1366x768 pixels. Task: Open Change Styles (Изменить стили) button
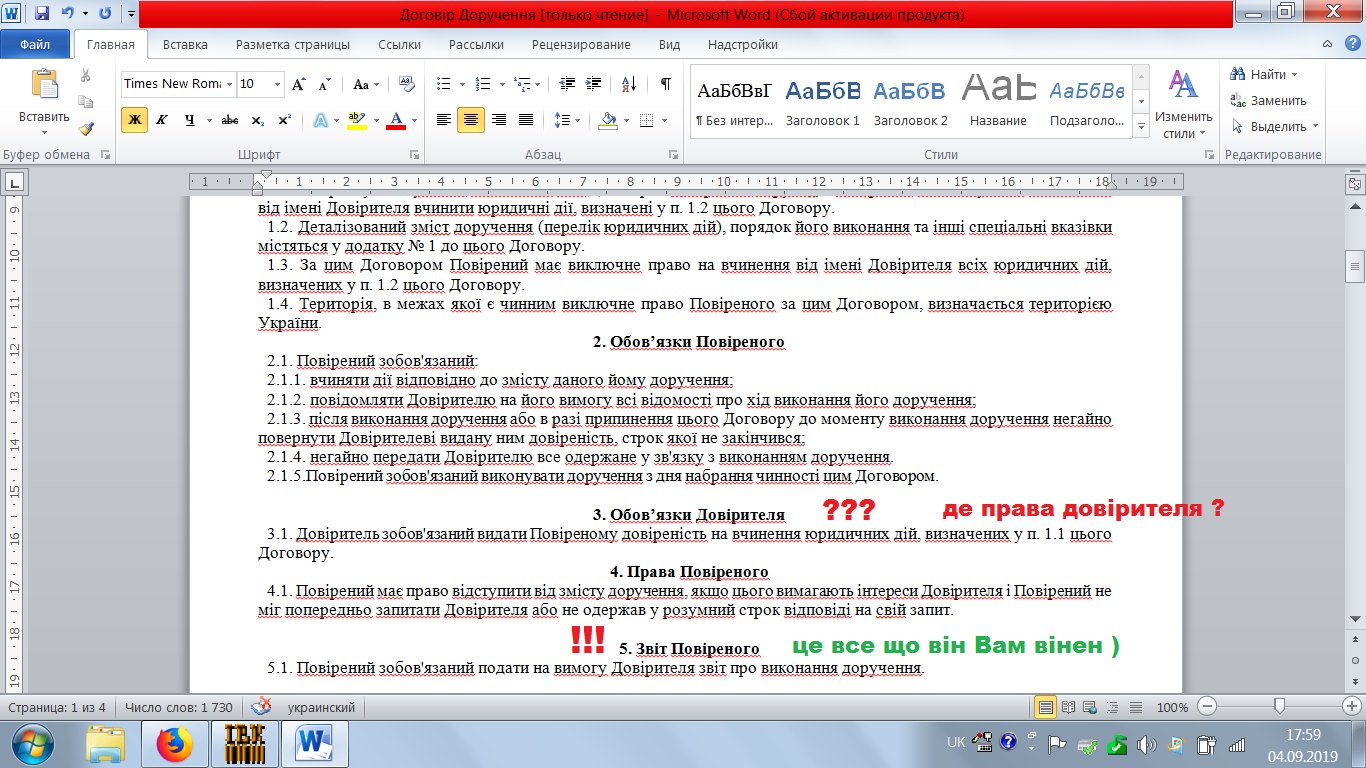[1184, 105]
